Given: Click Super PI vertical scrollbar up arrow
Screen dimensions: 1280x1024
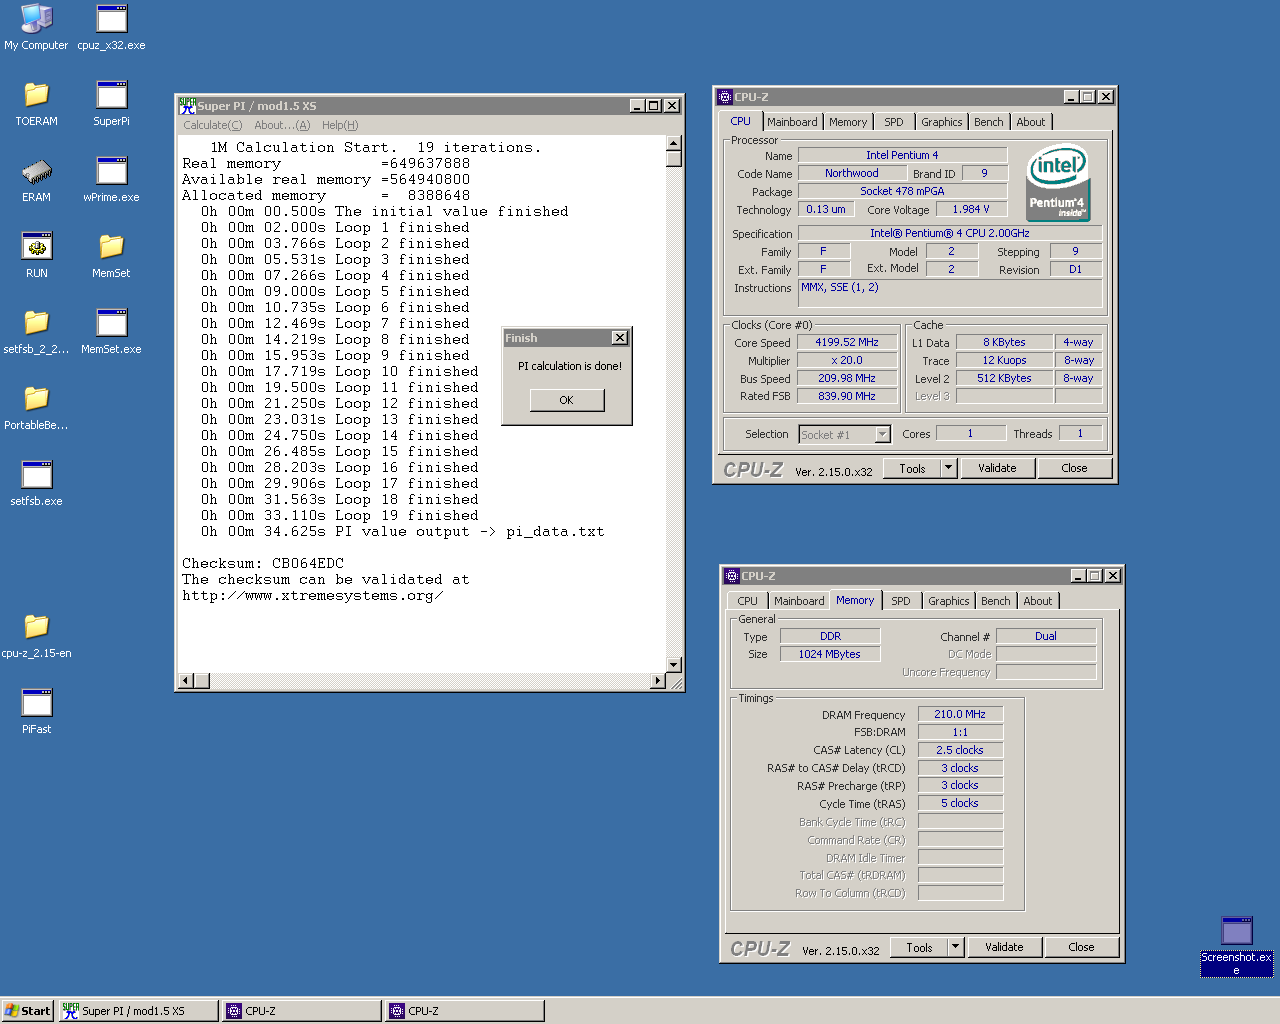Looking at the screenshot, I should click(x=674, y=143).
